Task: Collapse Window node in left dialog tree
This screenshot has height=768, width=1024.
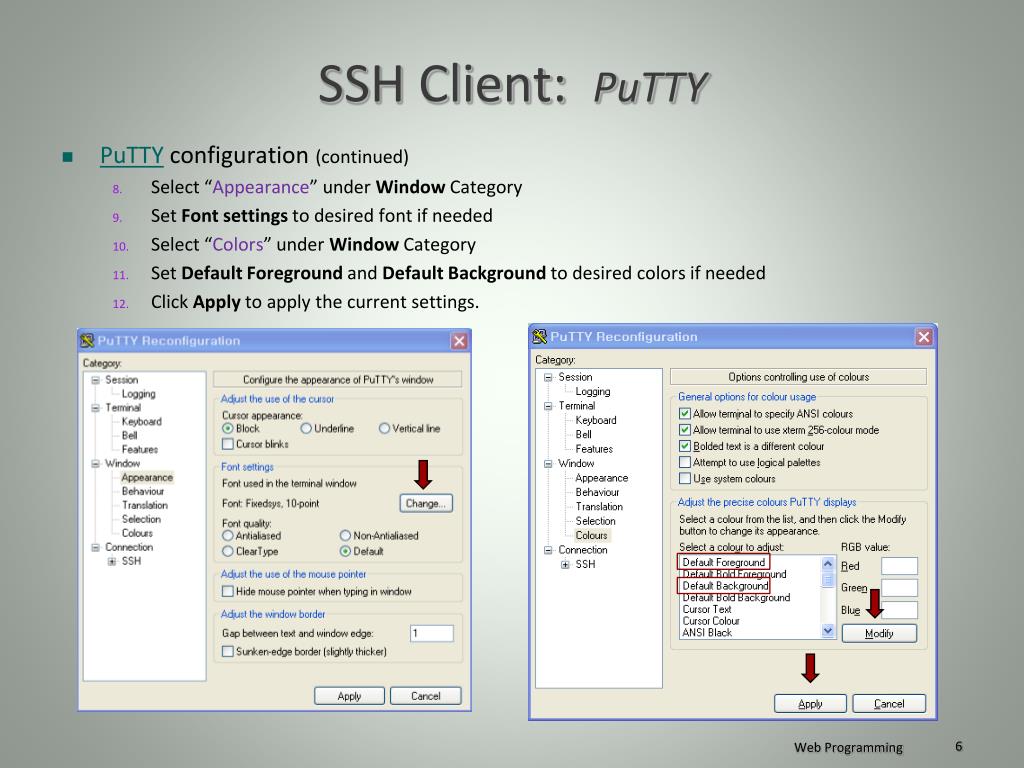Action: tap(95, 463)
